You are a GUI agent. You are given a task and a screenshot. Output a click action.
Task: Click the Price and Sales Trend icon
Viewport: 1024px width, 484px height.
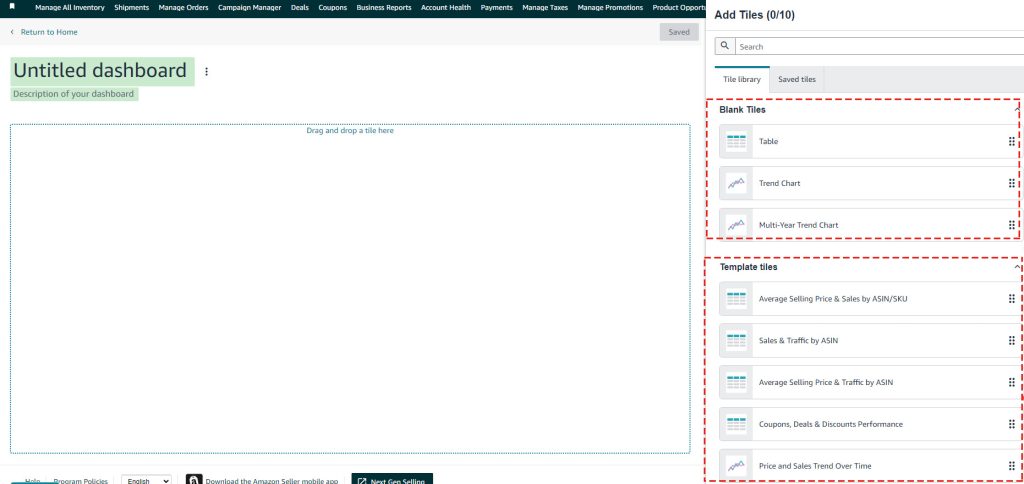(x=737, y=466)
